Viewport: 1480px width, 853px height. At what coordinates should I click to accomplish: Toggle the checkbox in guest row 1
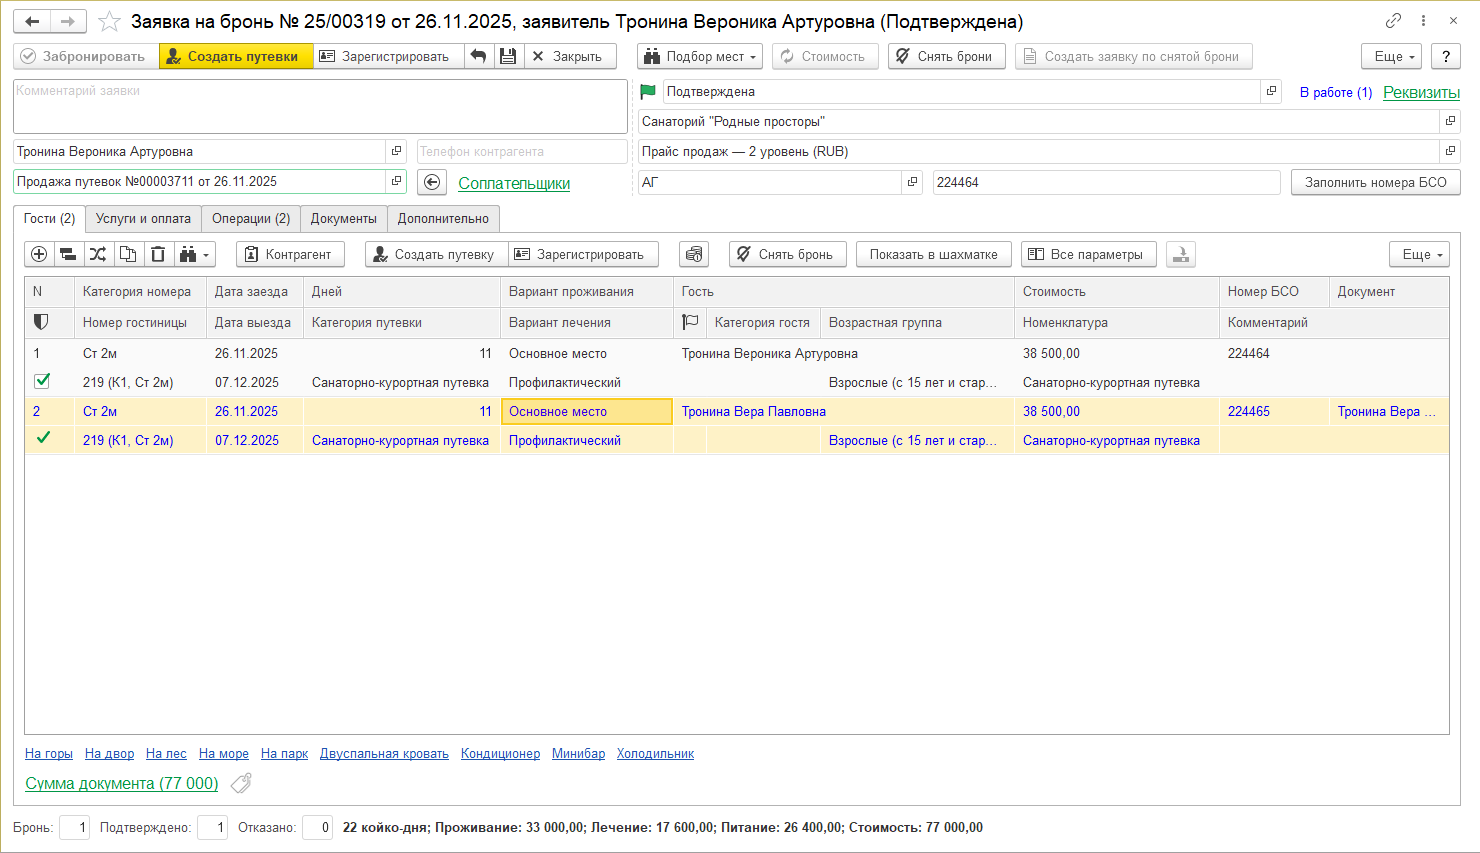pyautogui.click(x=42, y=381)
